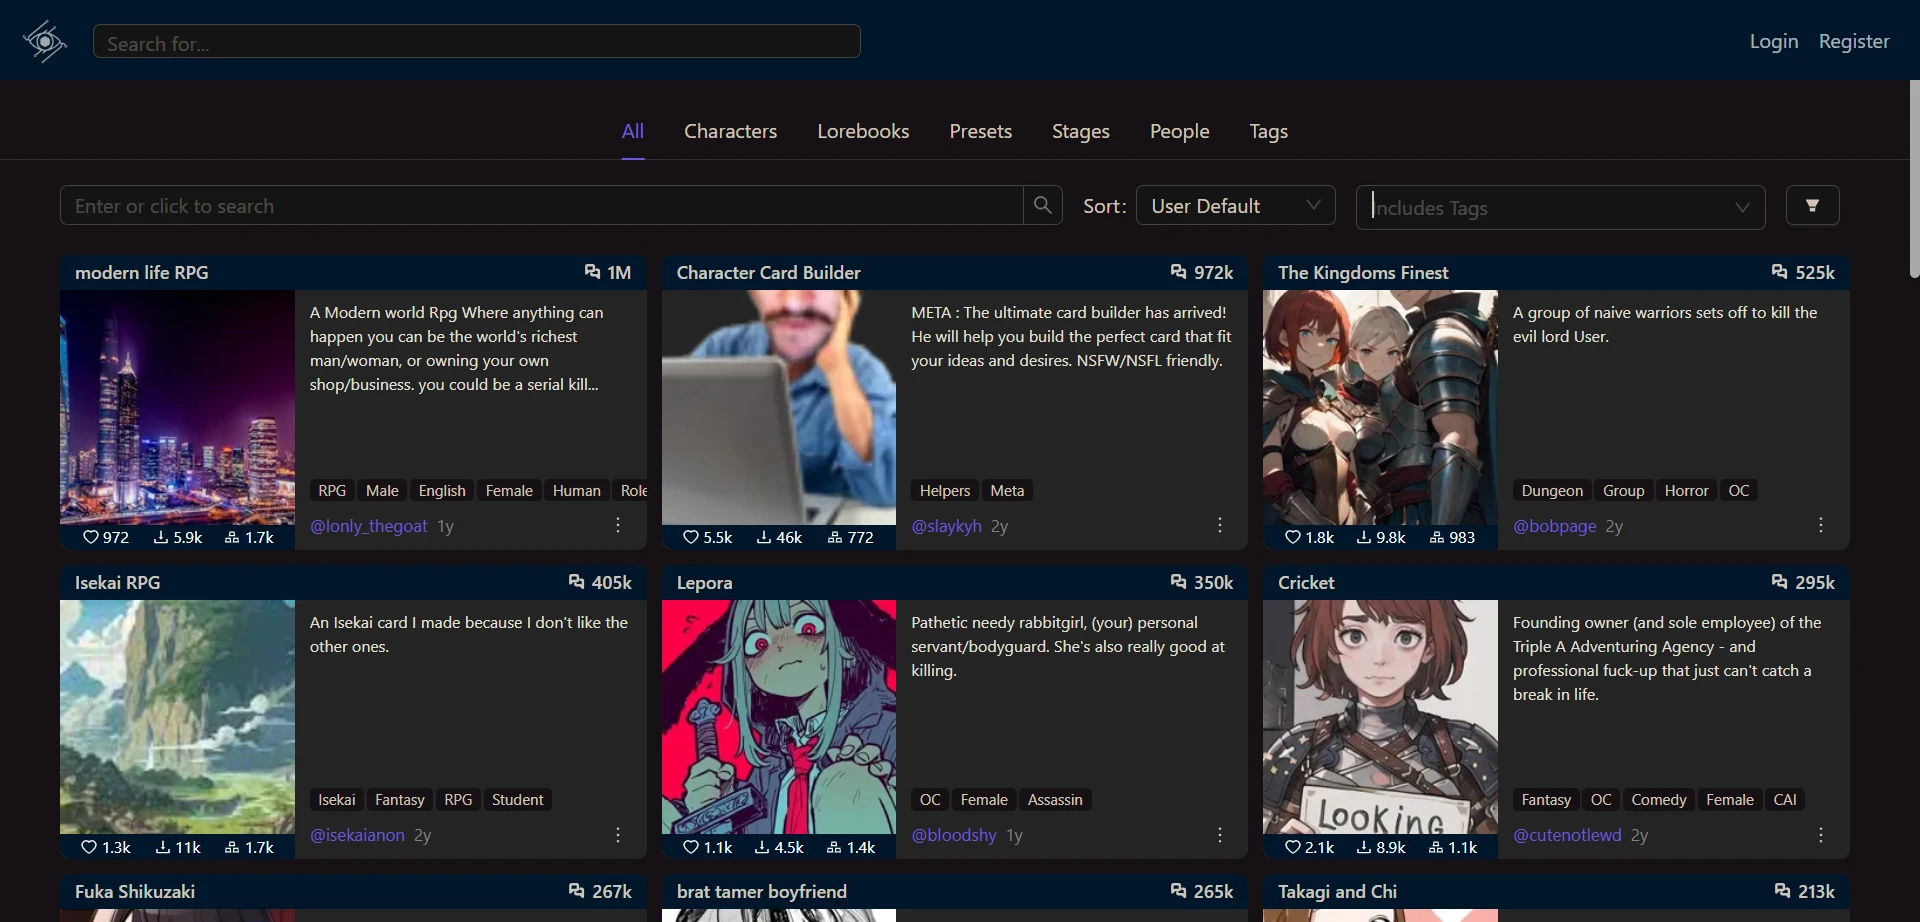Click the top Search for... field
Screen dimensions: 1920x922
point(476,42)
